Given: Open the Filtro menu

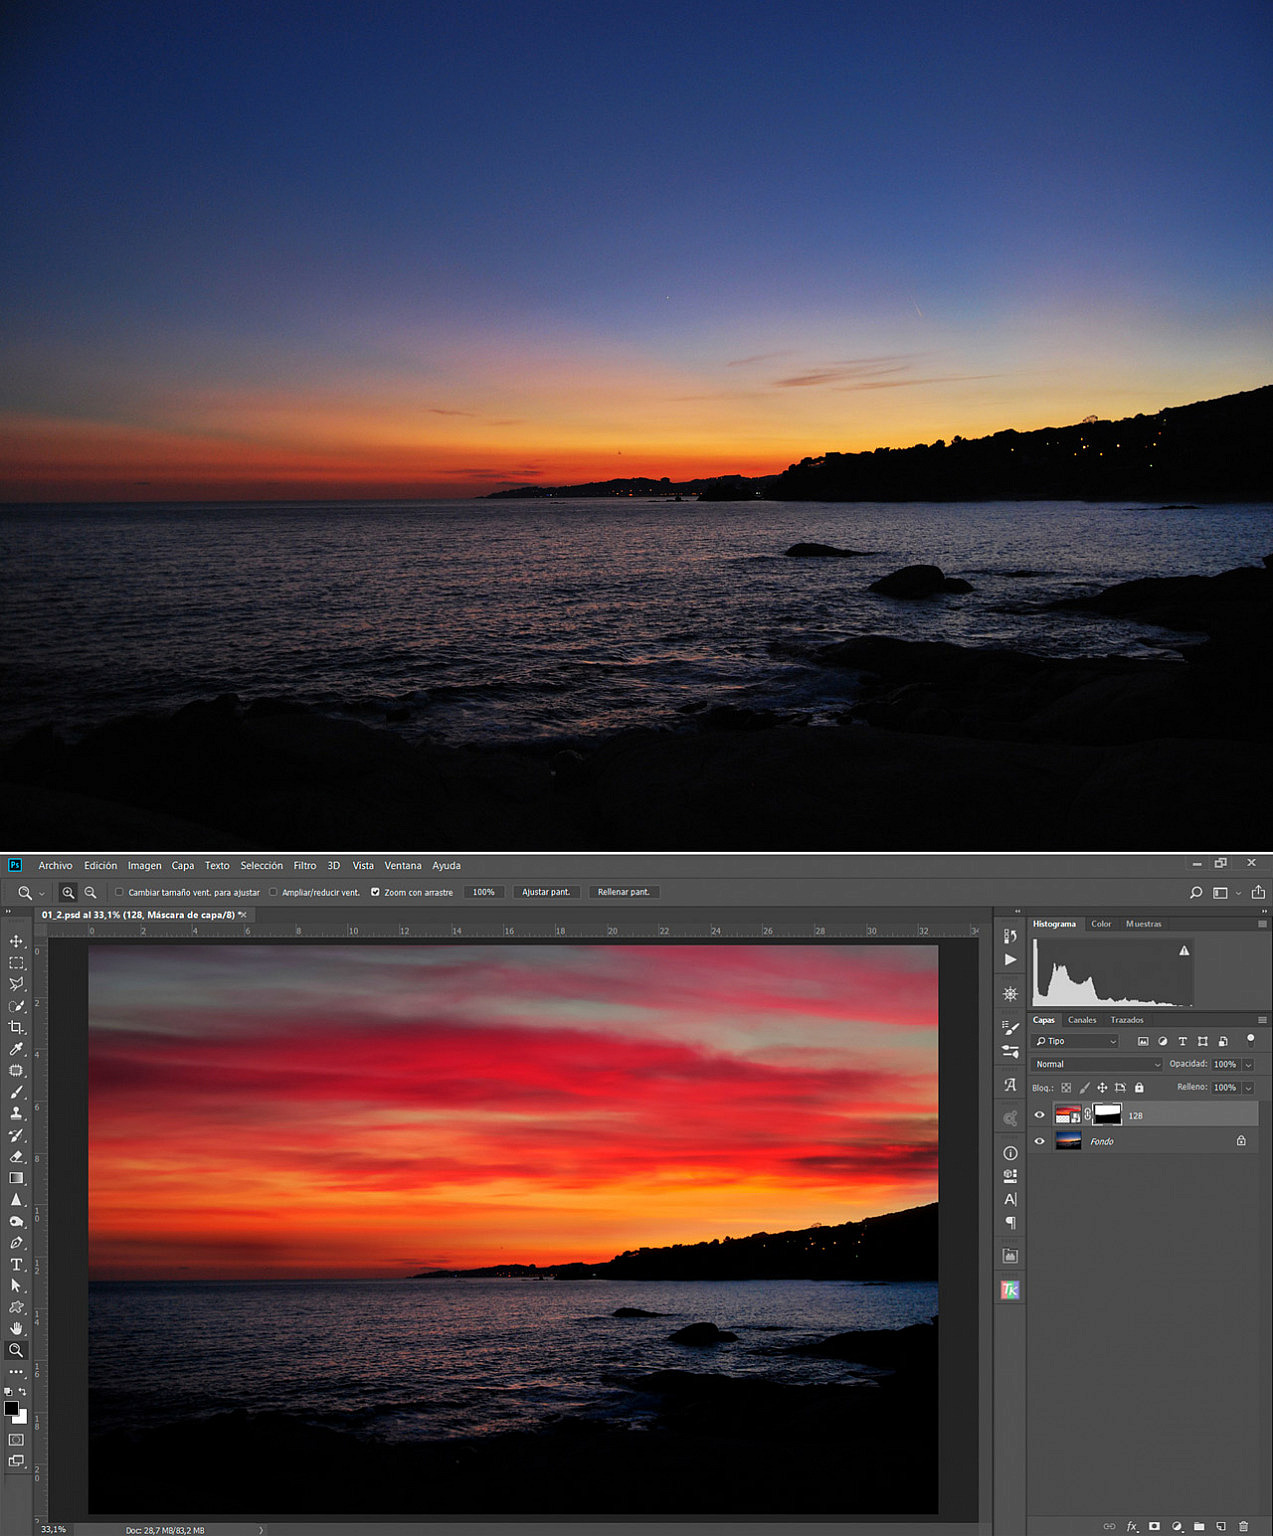Looking at the screenshot, I should (304, 865).
